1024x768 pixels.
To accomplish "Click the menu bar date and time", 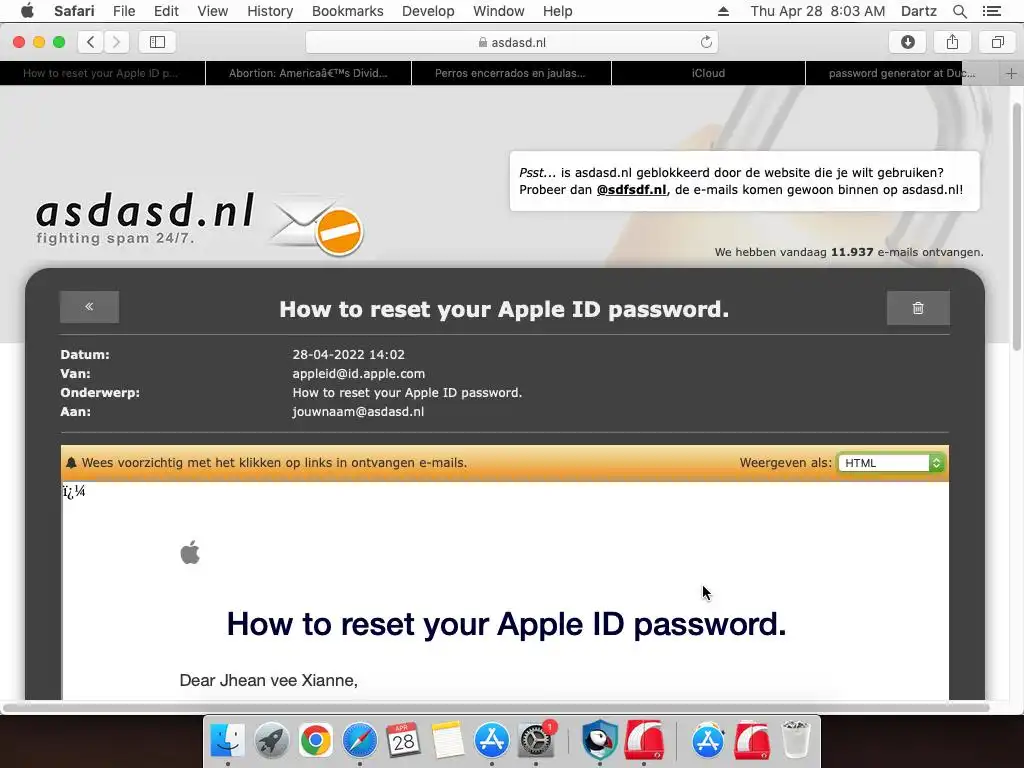I will tap(818, 11).
